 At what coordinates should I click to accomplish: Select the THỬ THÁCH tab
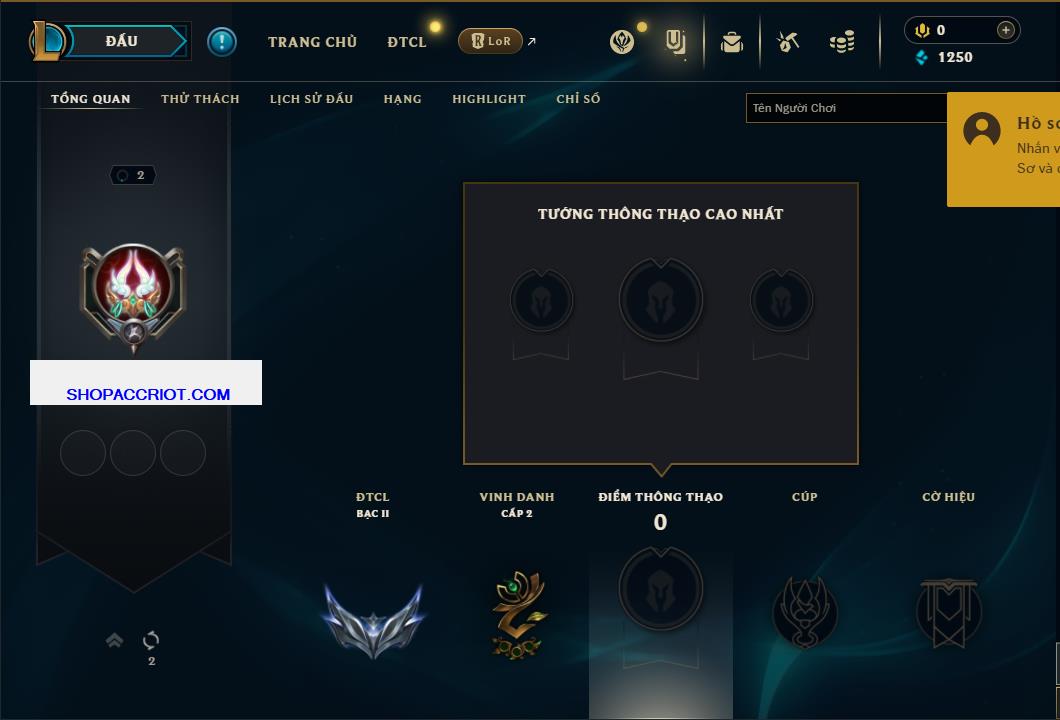point(200,99)
